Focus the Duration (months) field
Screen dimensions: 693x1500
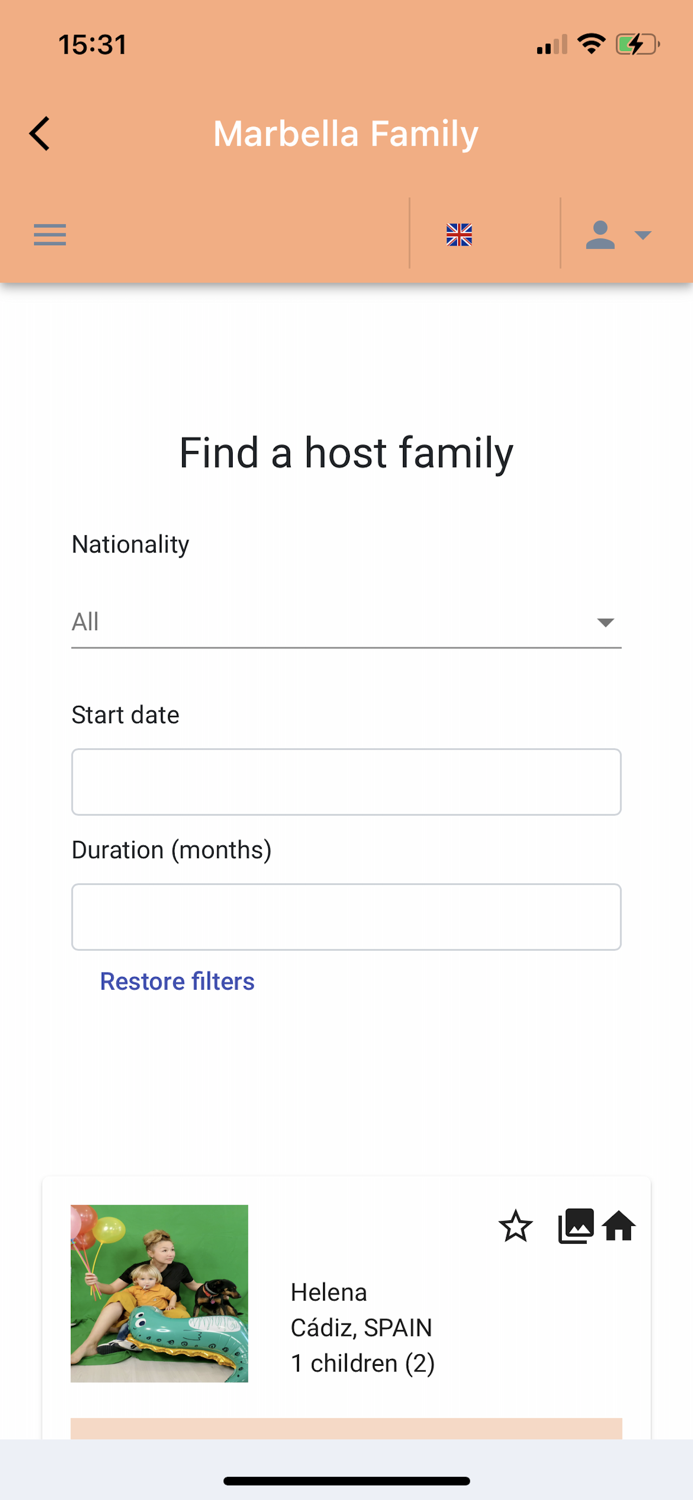coord(346,917)
